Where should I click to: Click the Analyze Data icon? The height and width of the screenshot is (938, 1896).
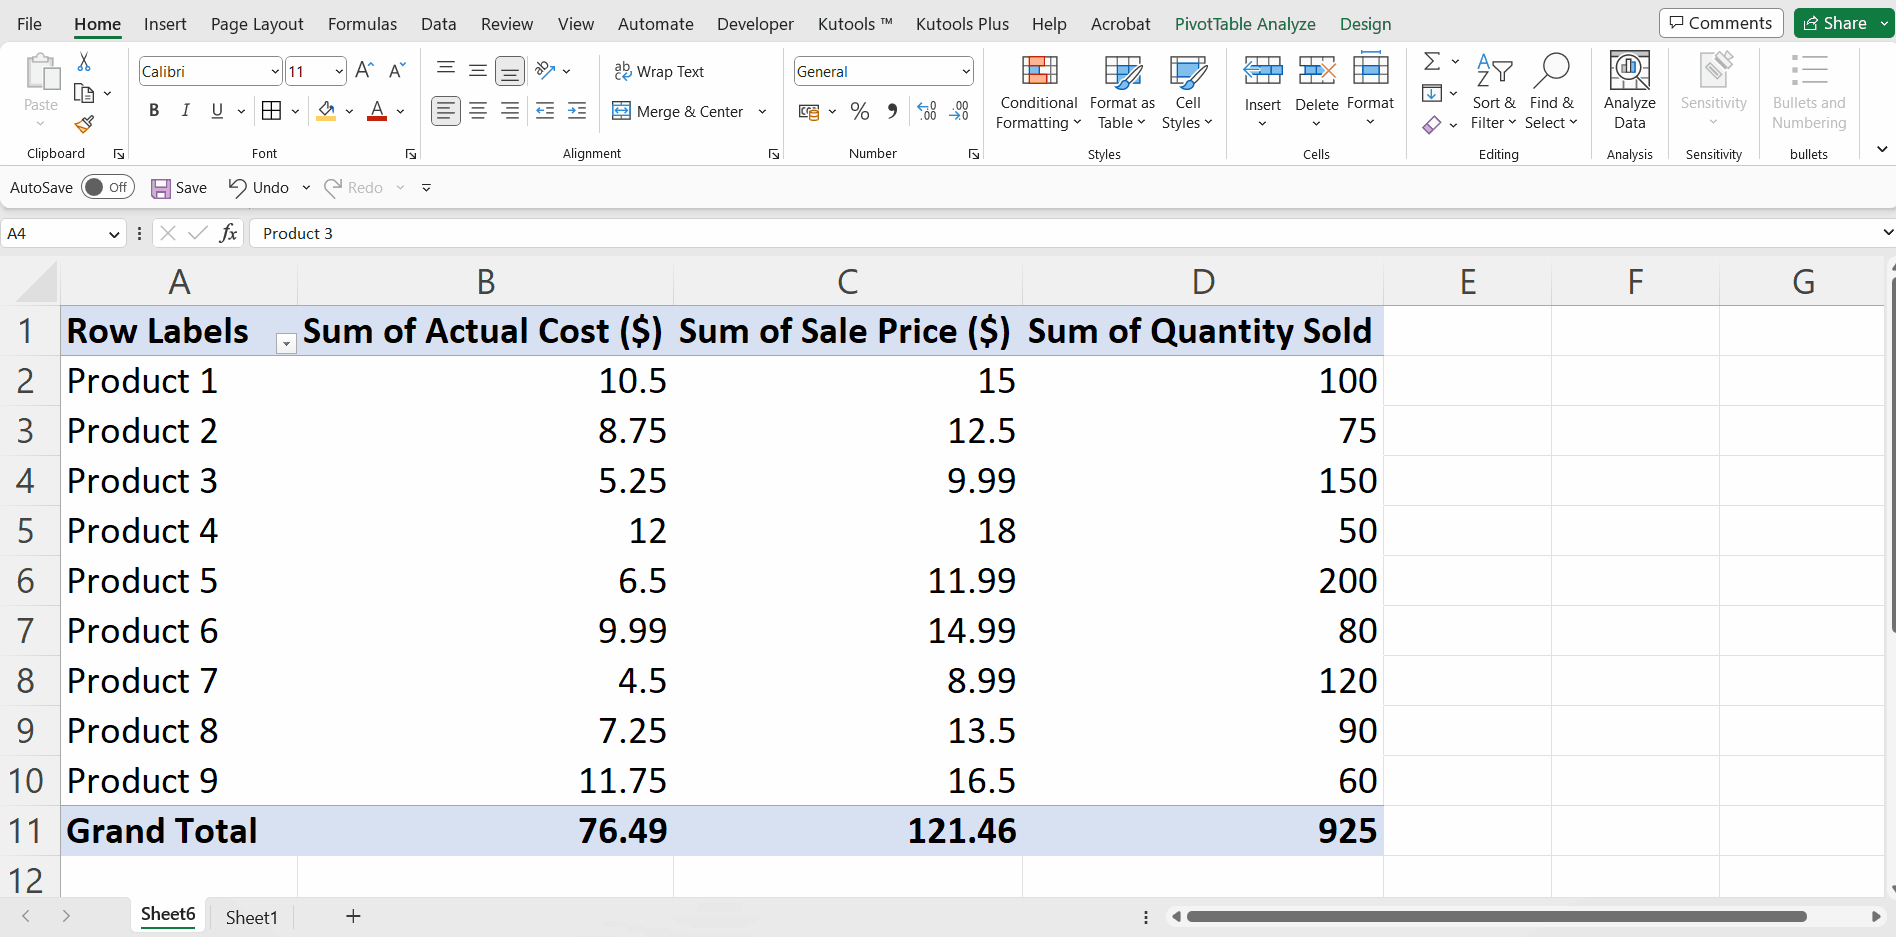point(1629,92)
